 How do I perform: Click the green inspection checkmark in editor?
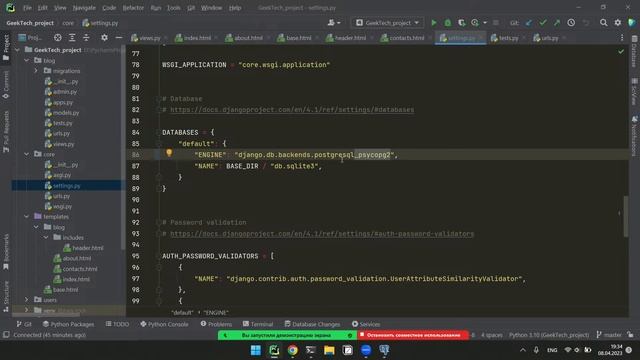pyautogui.click(x=621, y=52)
